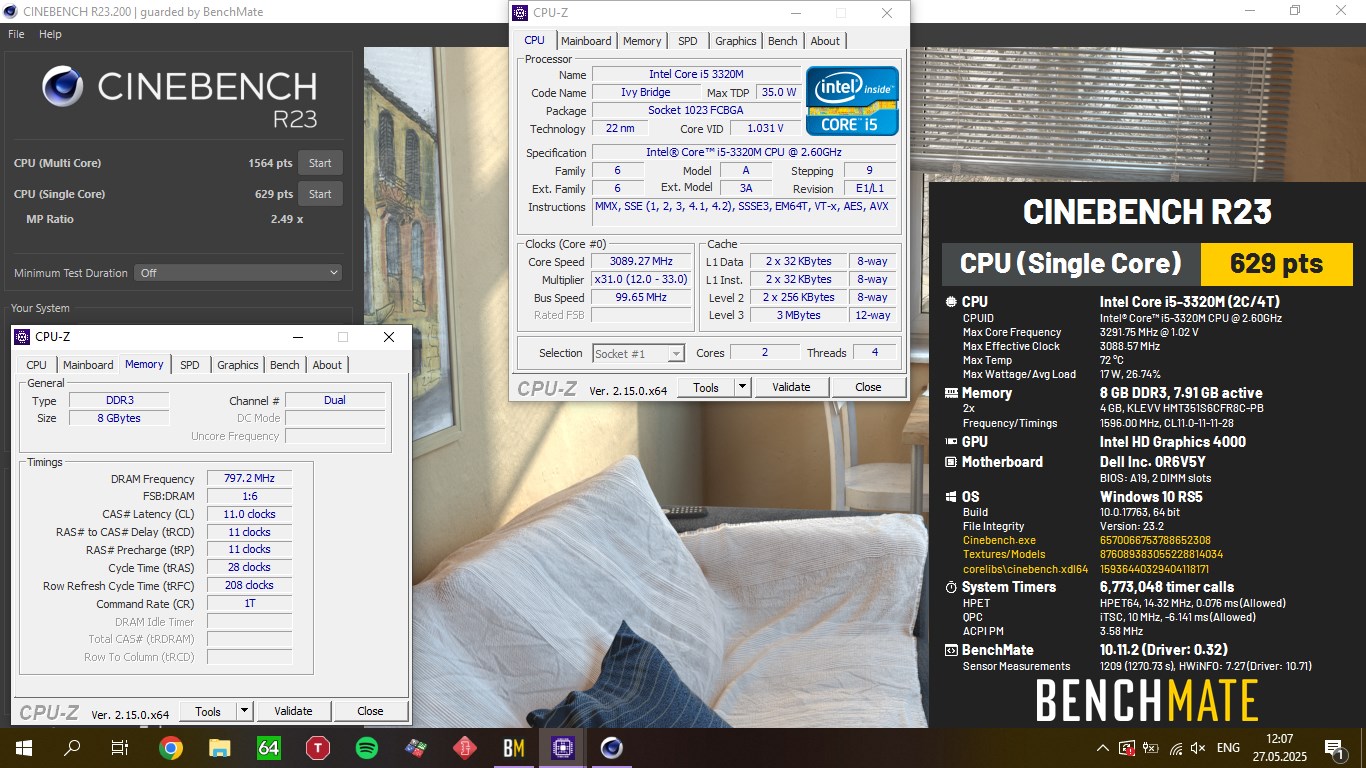Open the colorful squares taskbar icon
Image resolution: width=1366 pixels, height=768 pixels.
416,747
